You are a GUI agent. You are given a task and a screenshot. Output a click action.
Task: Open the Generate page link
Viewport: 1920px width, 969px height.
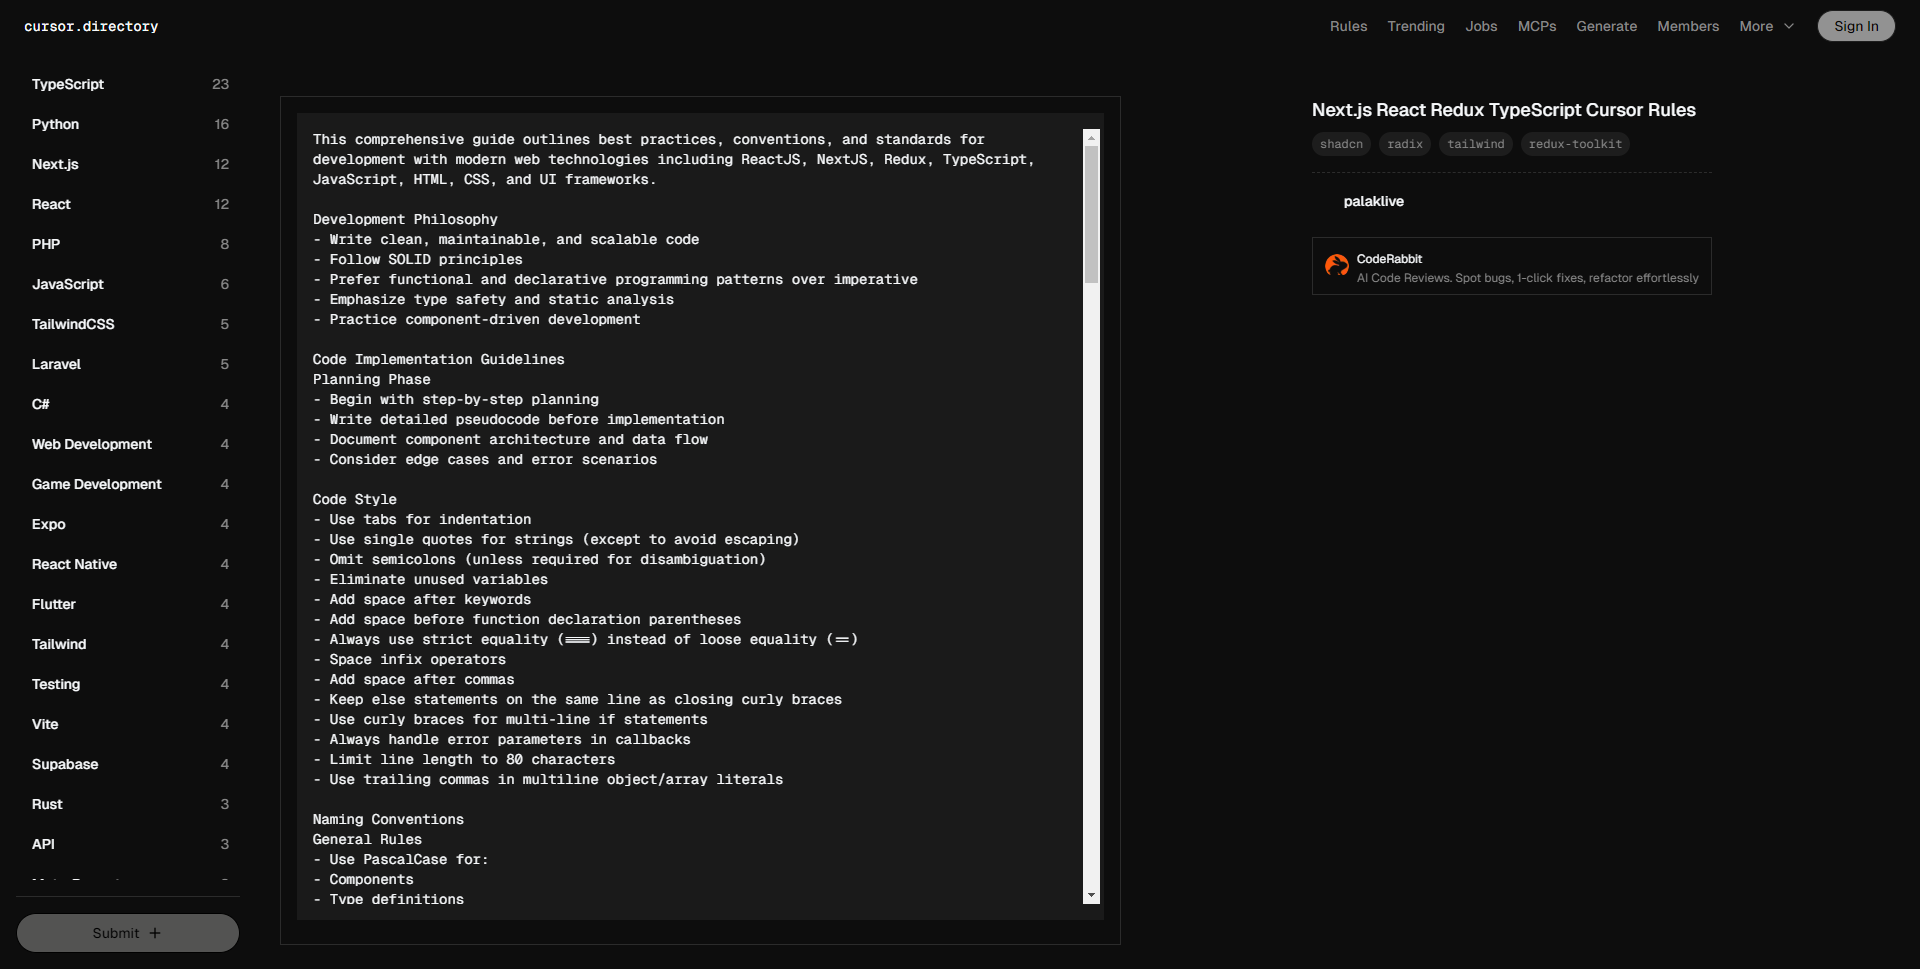pyautogui.click(x=1606, y=27)
